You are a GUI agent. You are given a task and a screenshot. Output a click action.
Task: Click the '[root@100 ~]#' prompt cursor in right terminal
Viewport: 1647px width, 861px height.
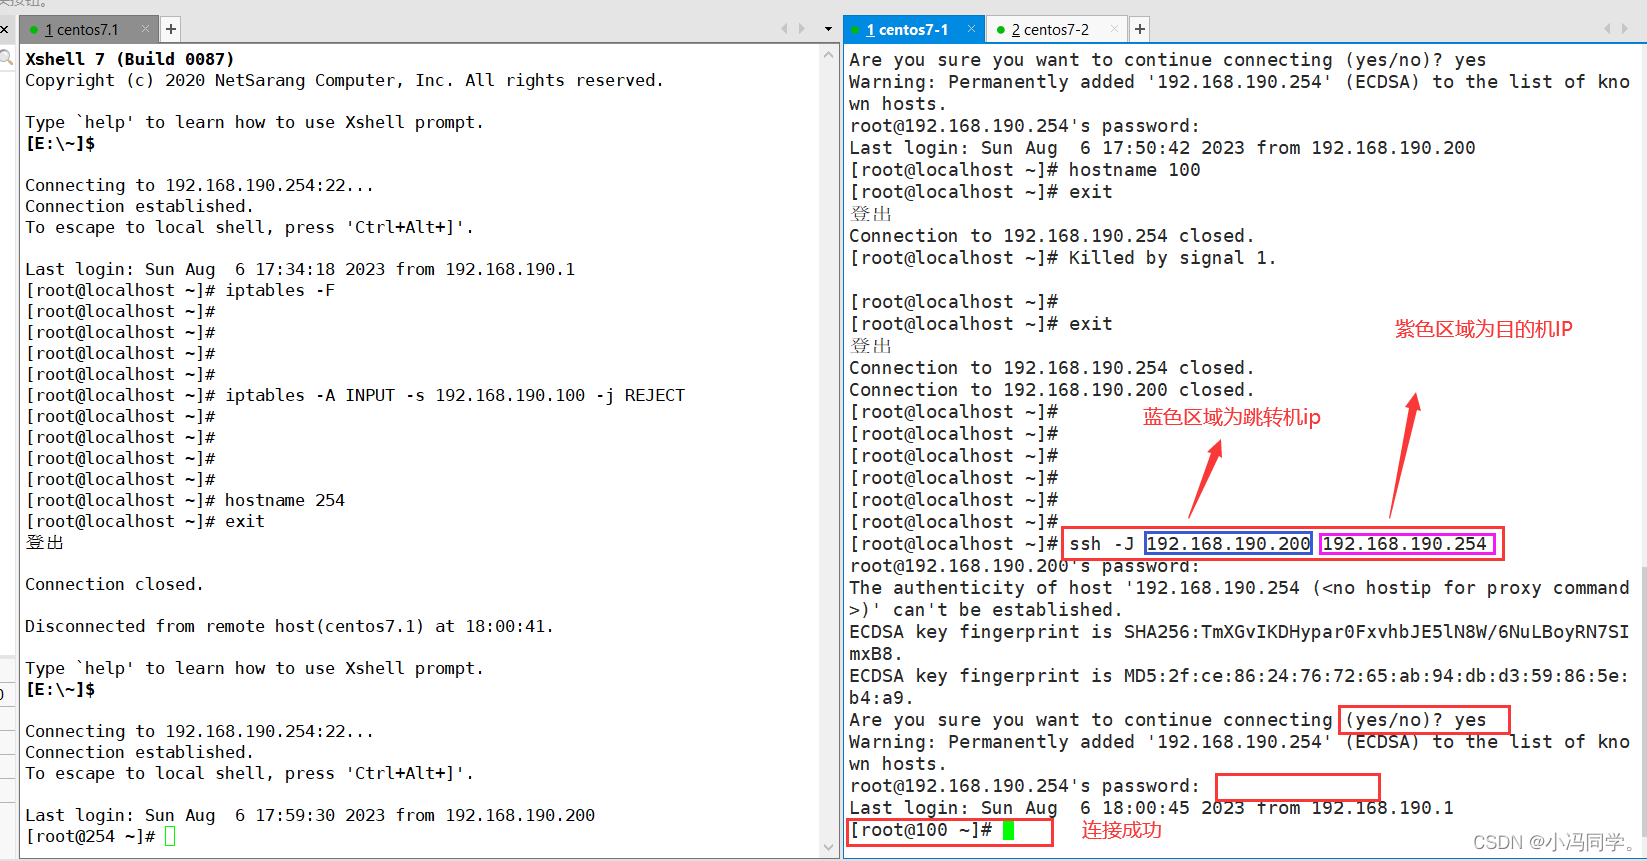click(x=1008, y=830)
